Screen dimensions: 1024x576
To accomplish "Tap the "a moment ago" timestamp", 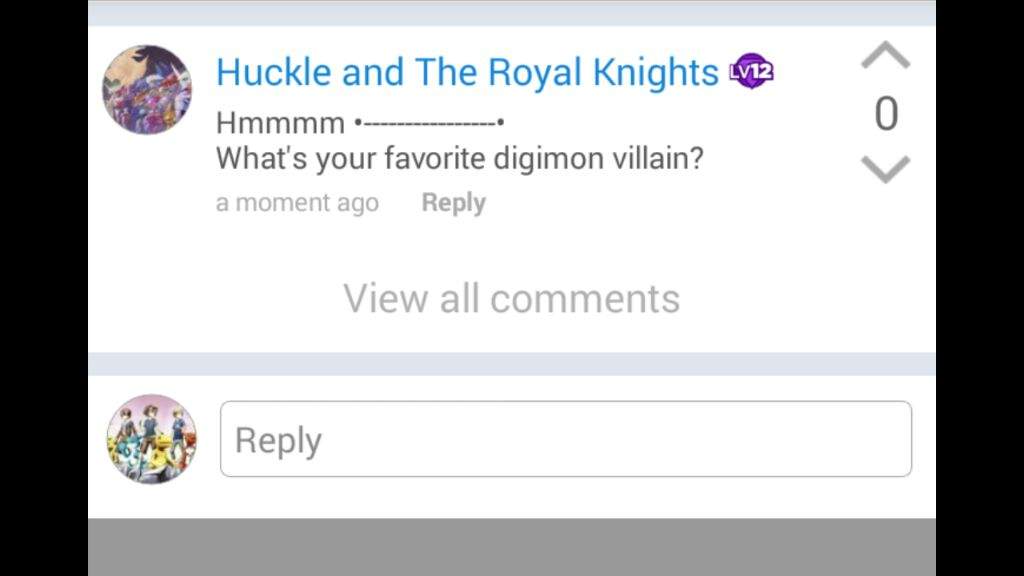I will click(x=297, y=202).
